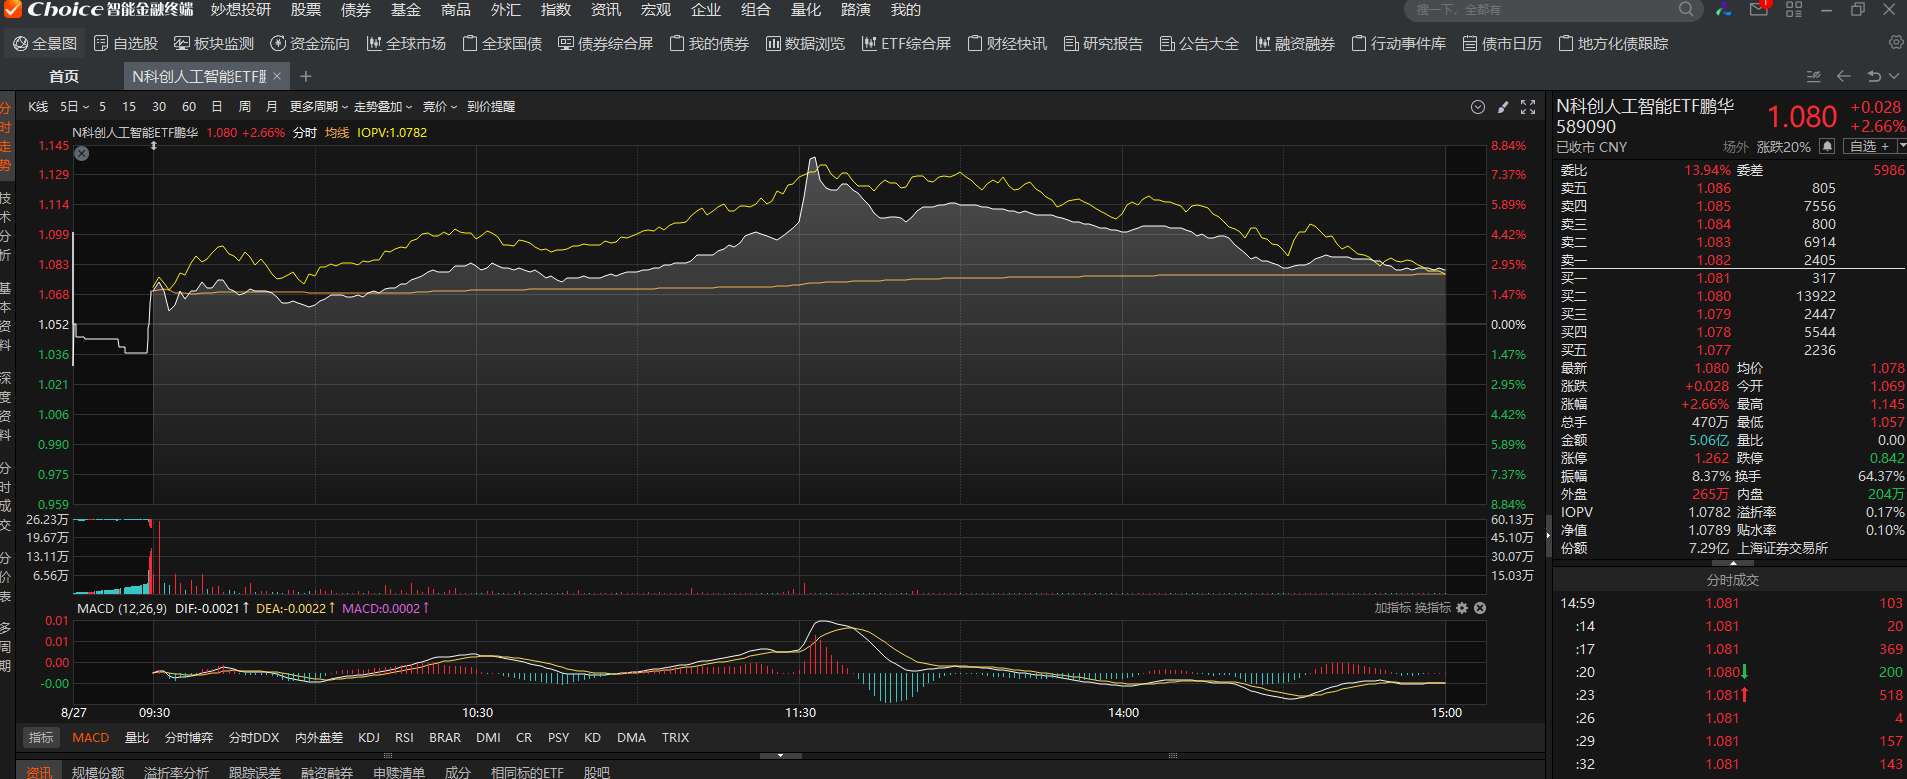Expand chart to fullscreen with the arrows icon
This screenshot has height=779, width=1907.
[1528, 107]
